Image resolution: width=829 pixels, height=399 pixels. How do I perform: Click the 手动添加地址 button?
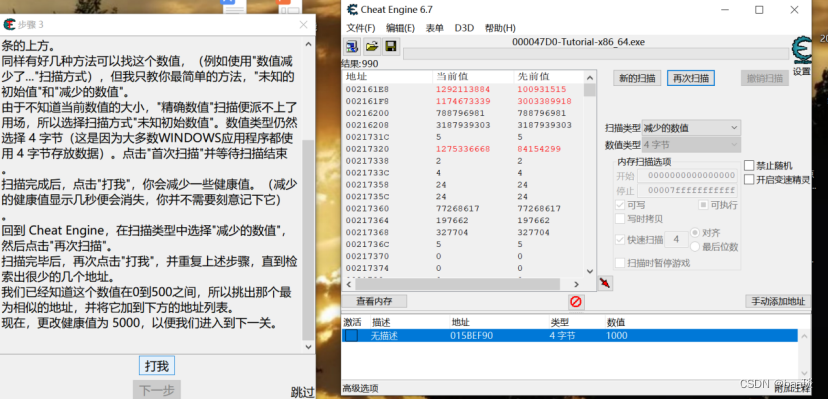tap(778, 301)
